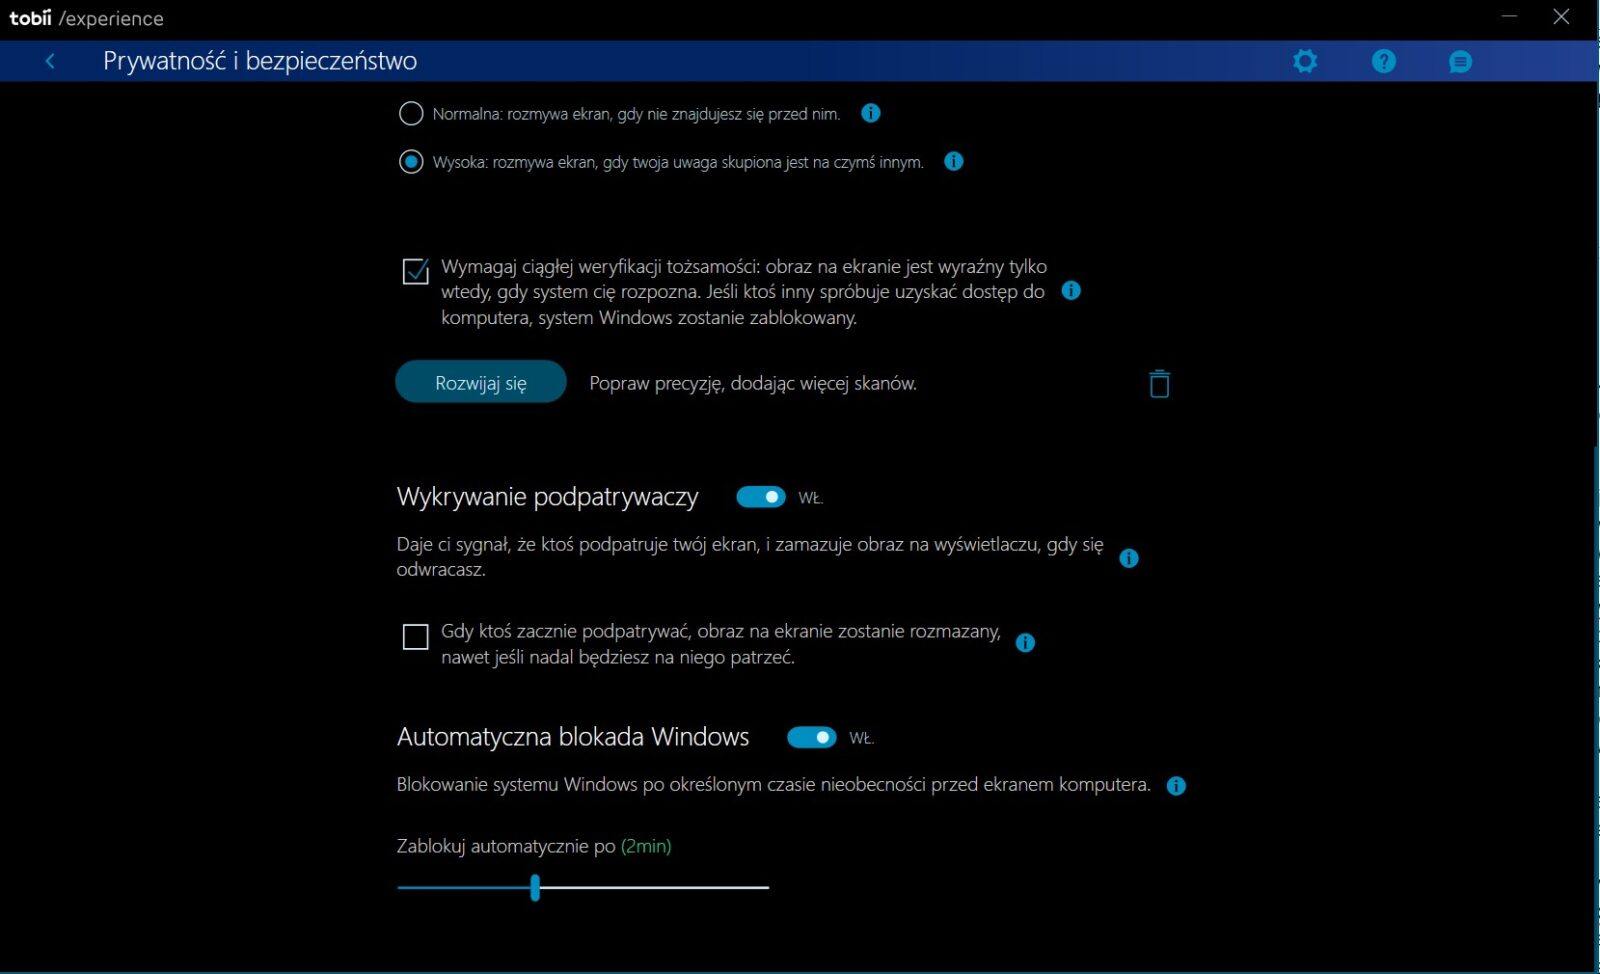Enable the Gdy ktoś zacznie podpatrywać checkbox
This screenshot has height=974, width=1600.
[x=415, y=637]
